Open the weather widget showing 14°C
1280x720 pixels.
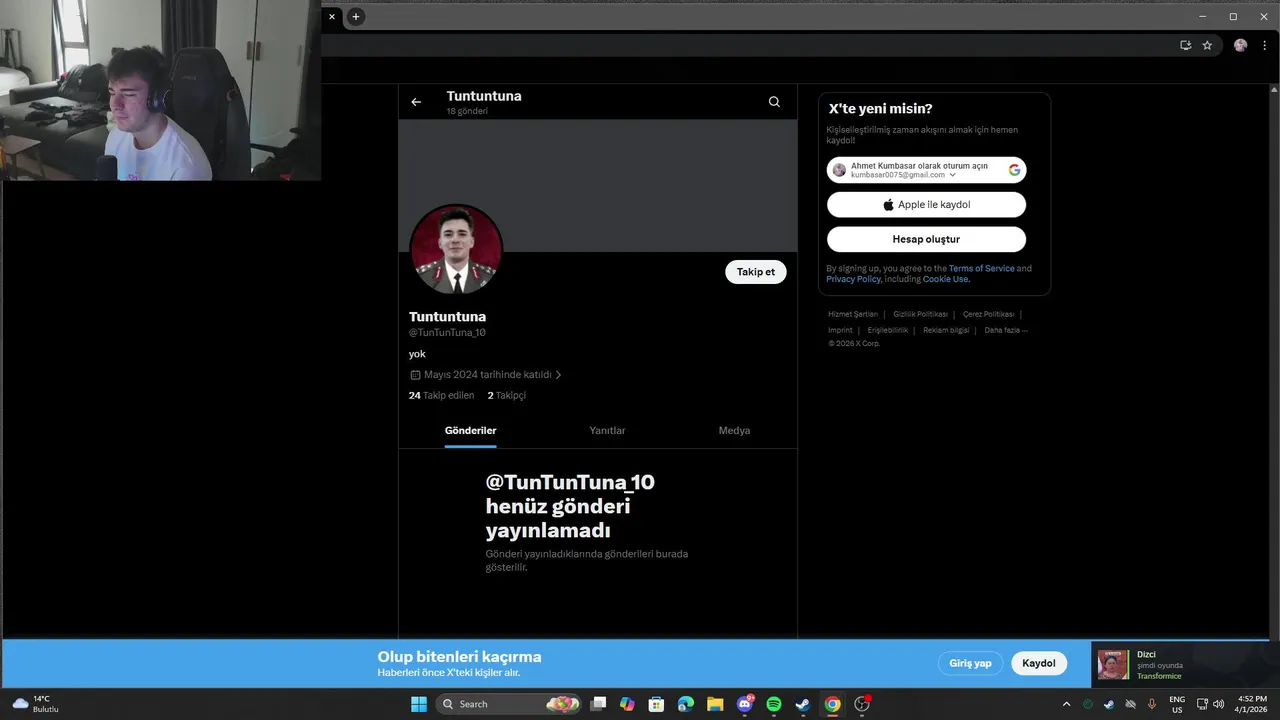(36, 704)
